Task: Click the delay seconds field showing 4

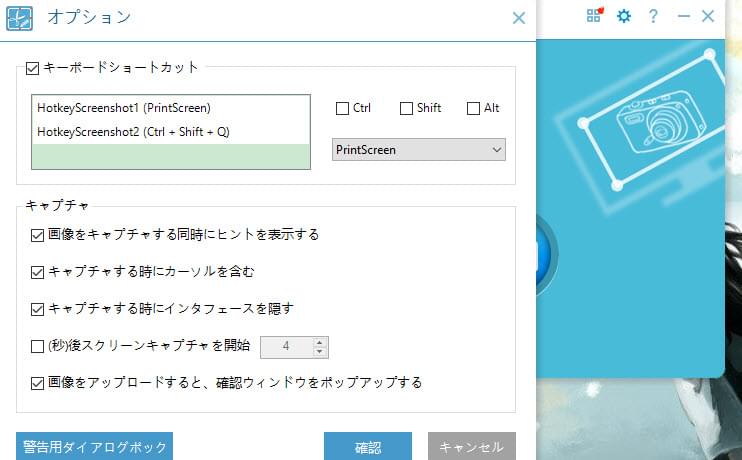Action: click(x=286, y=346)
